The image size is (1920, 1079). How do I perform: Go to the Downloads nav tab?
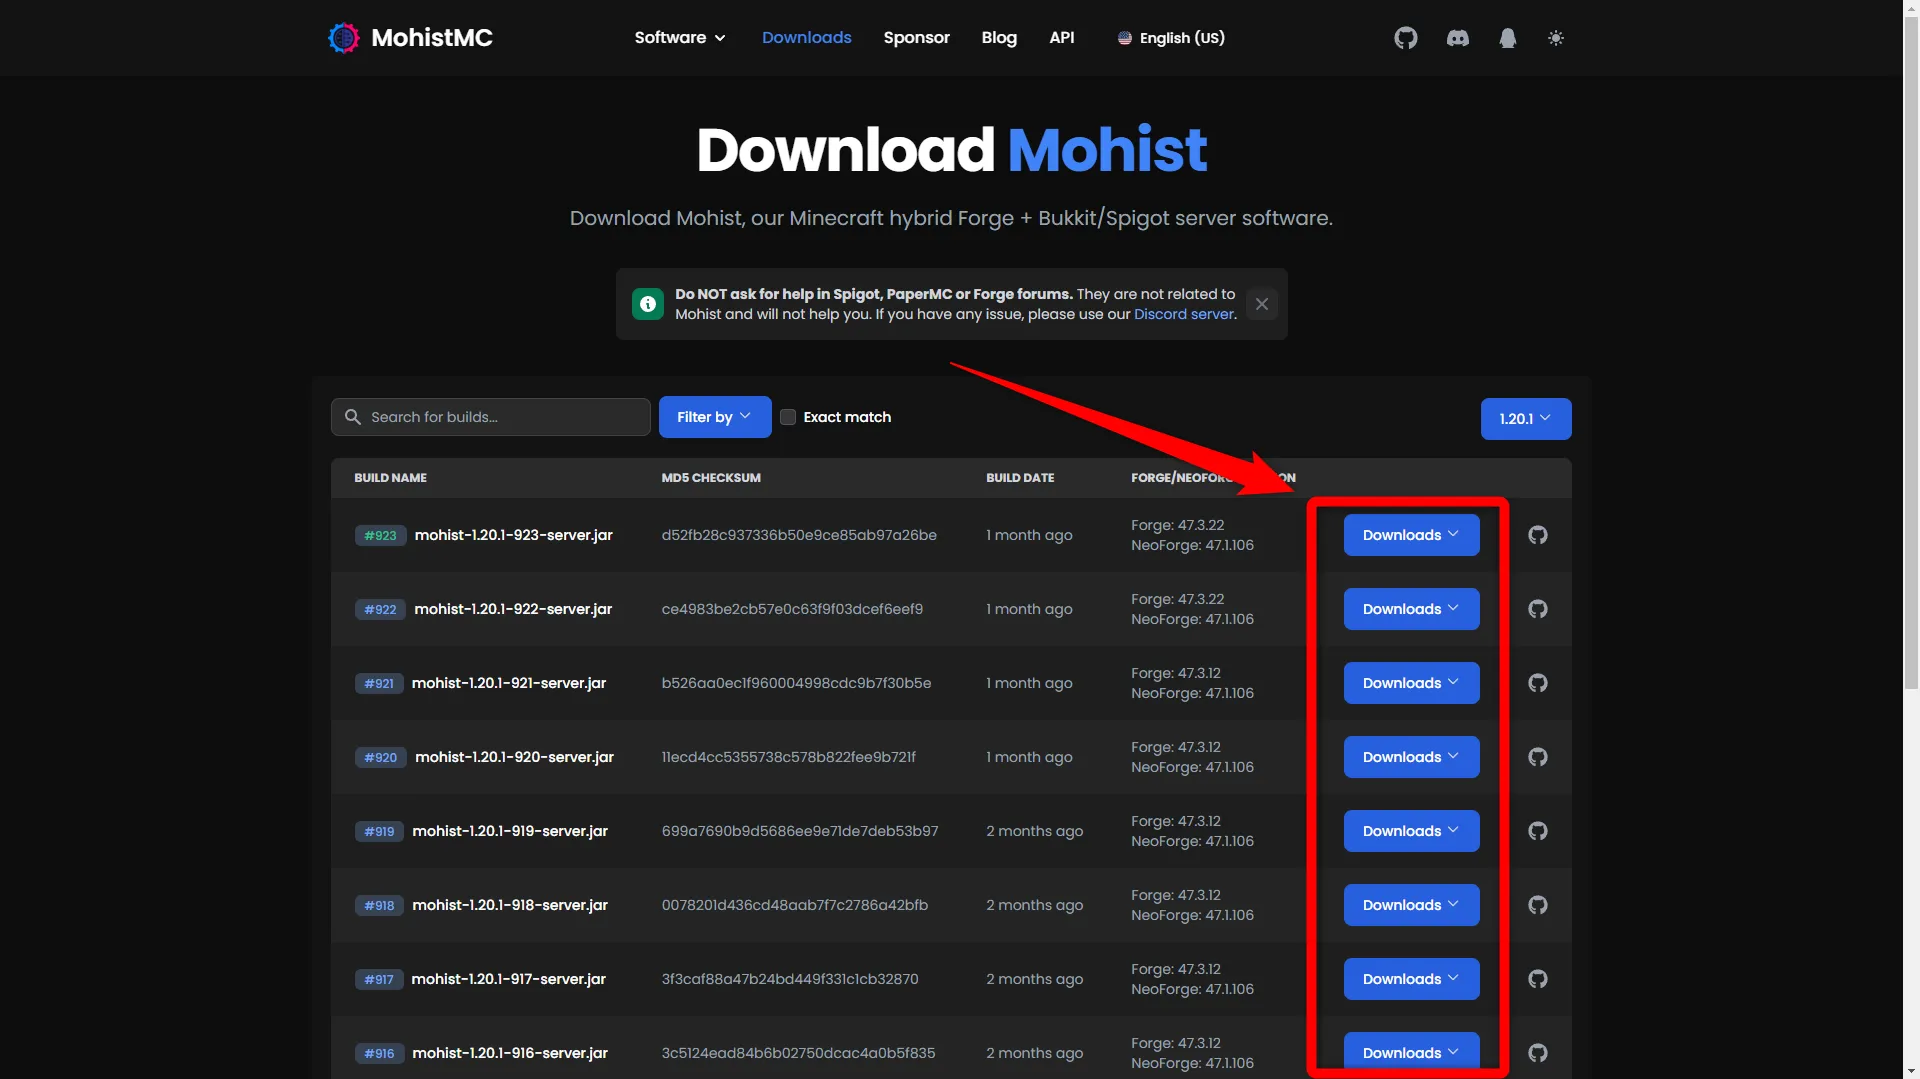click(x=806, y=38)
